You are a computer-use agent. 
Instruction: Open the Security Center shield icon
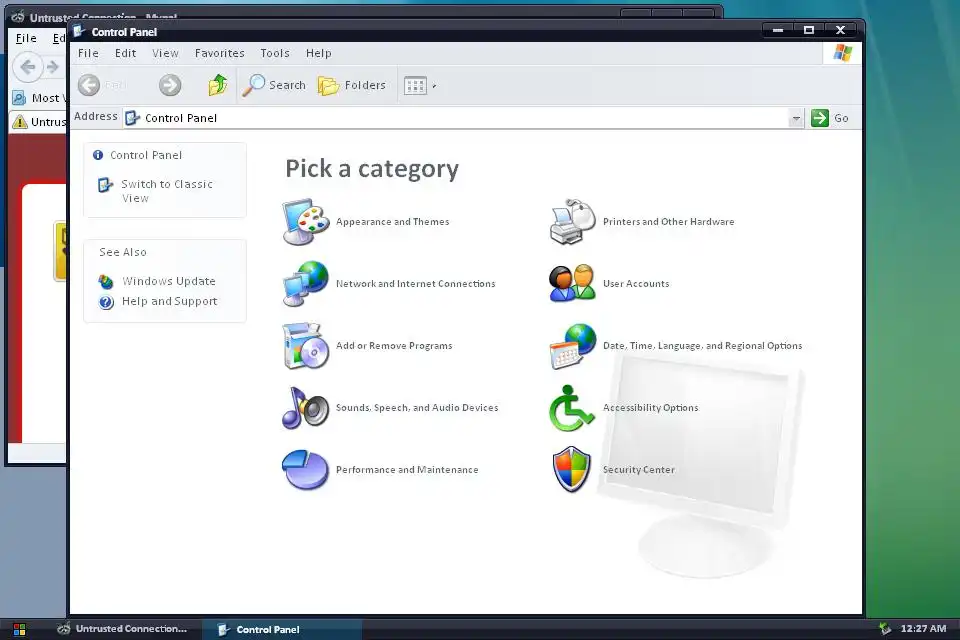point(572,470)
